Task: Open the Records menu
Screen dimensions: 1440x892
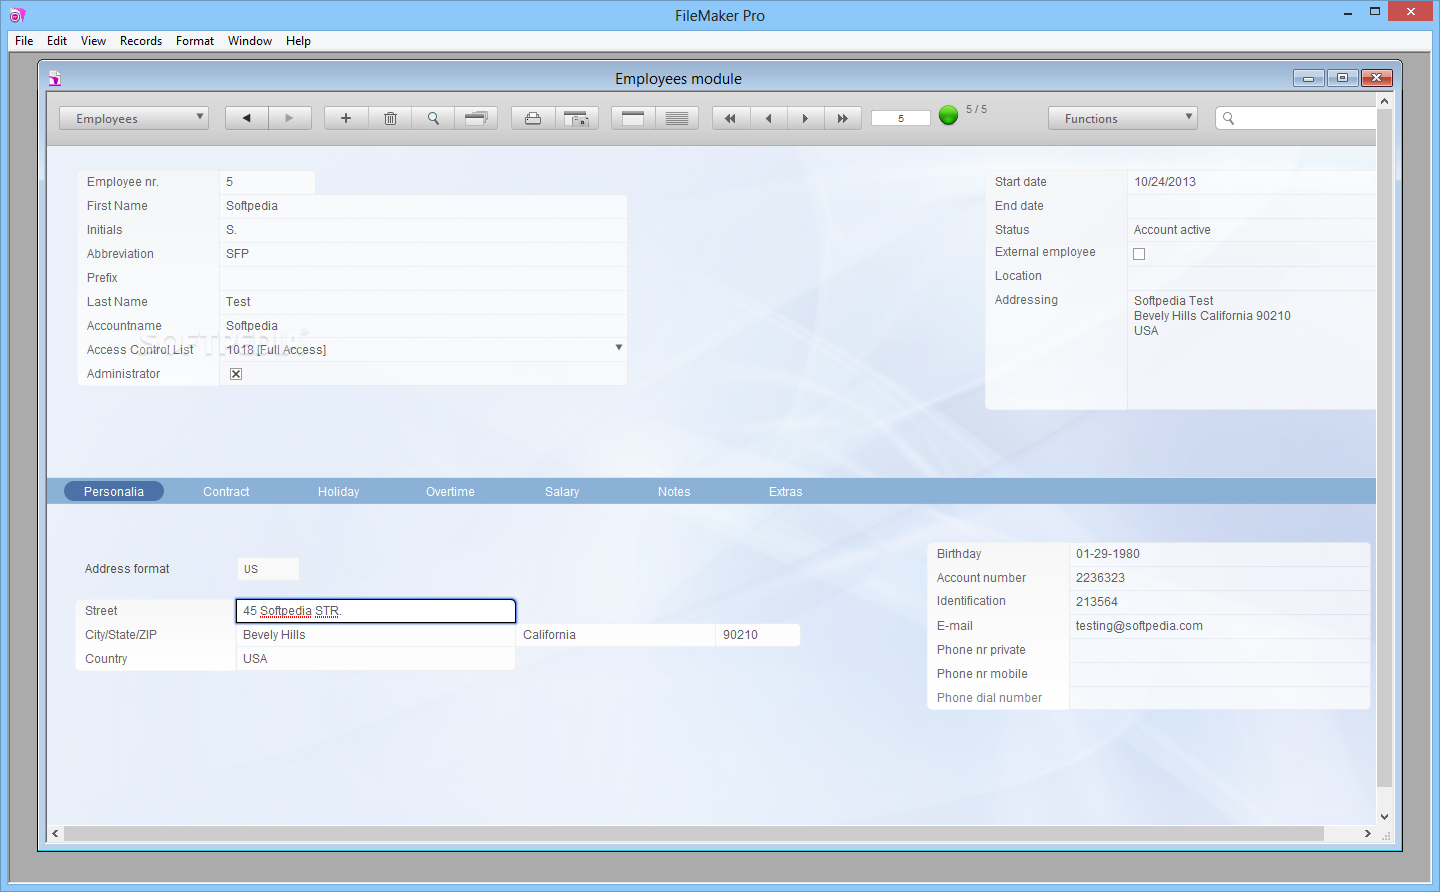Action: tap(141, 41)
